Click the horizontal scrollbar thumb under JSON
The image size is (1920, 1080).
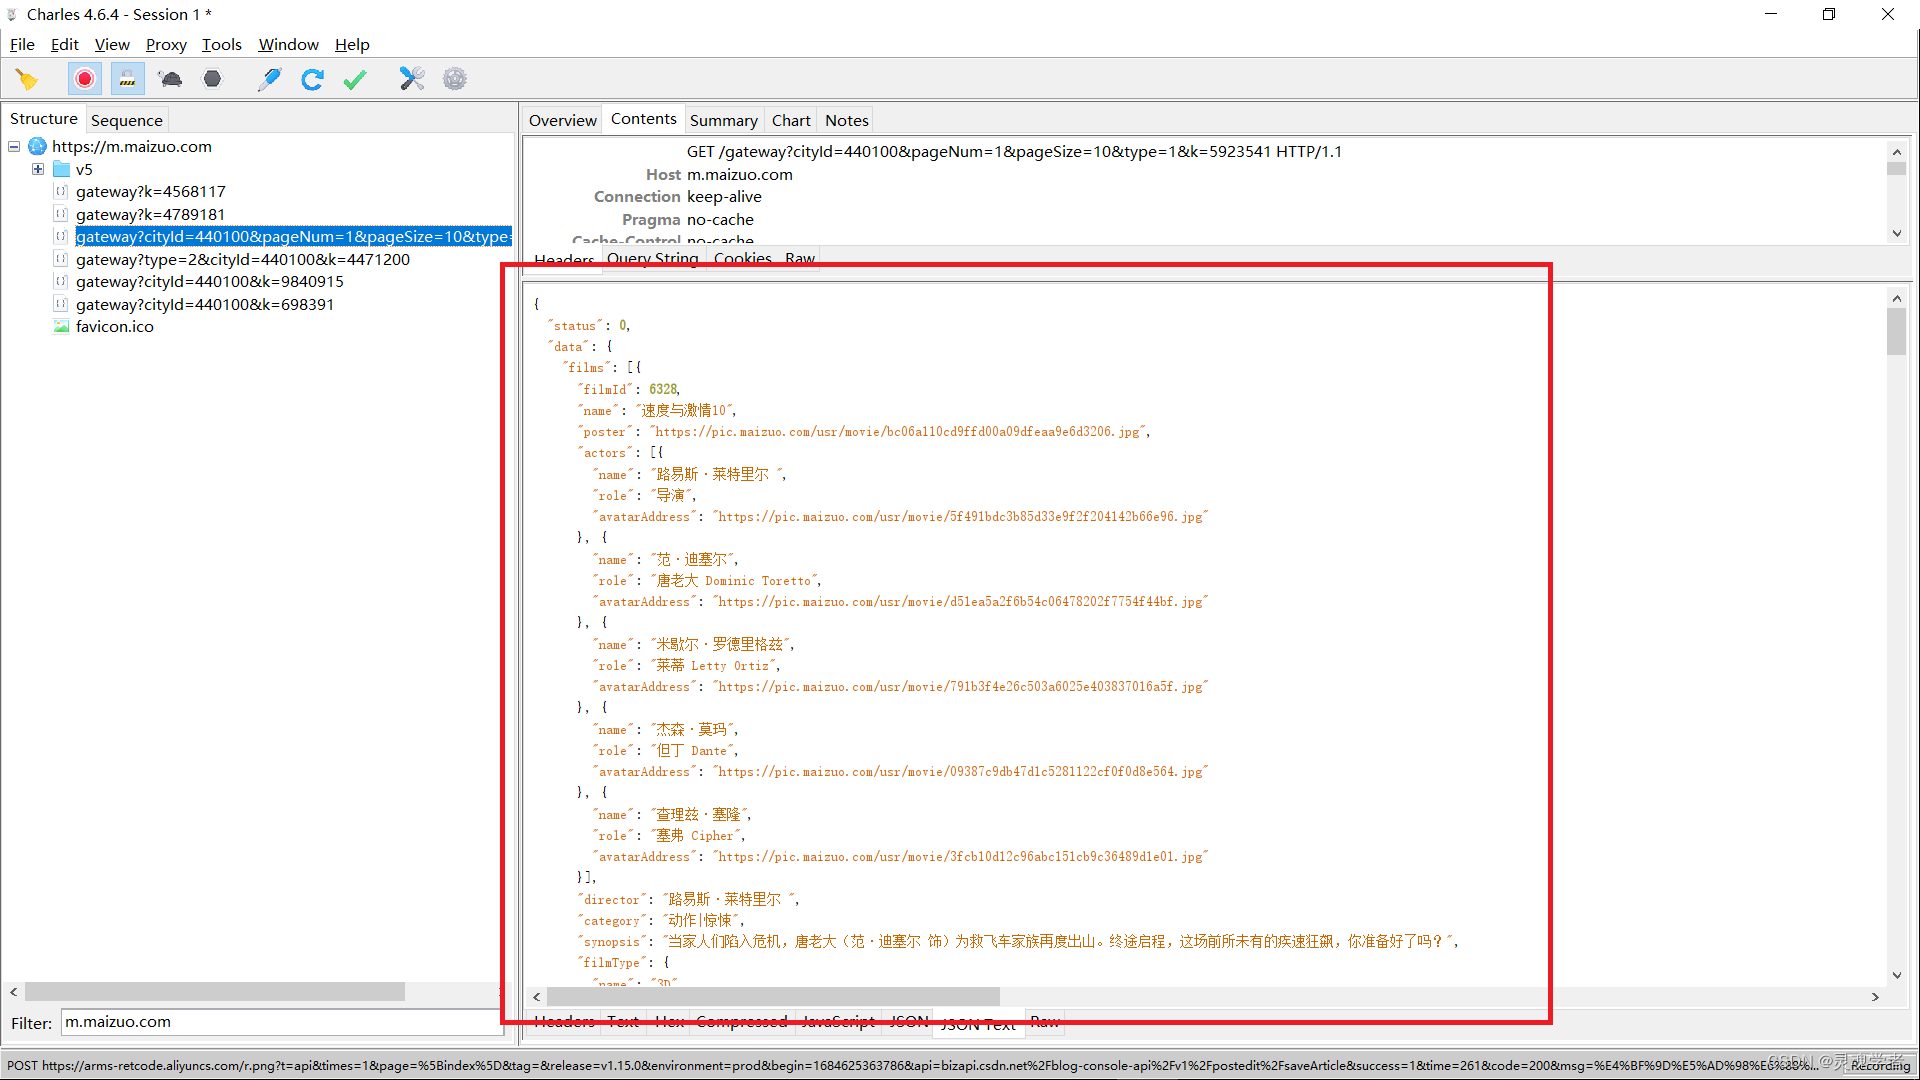pos(772,996)
